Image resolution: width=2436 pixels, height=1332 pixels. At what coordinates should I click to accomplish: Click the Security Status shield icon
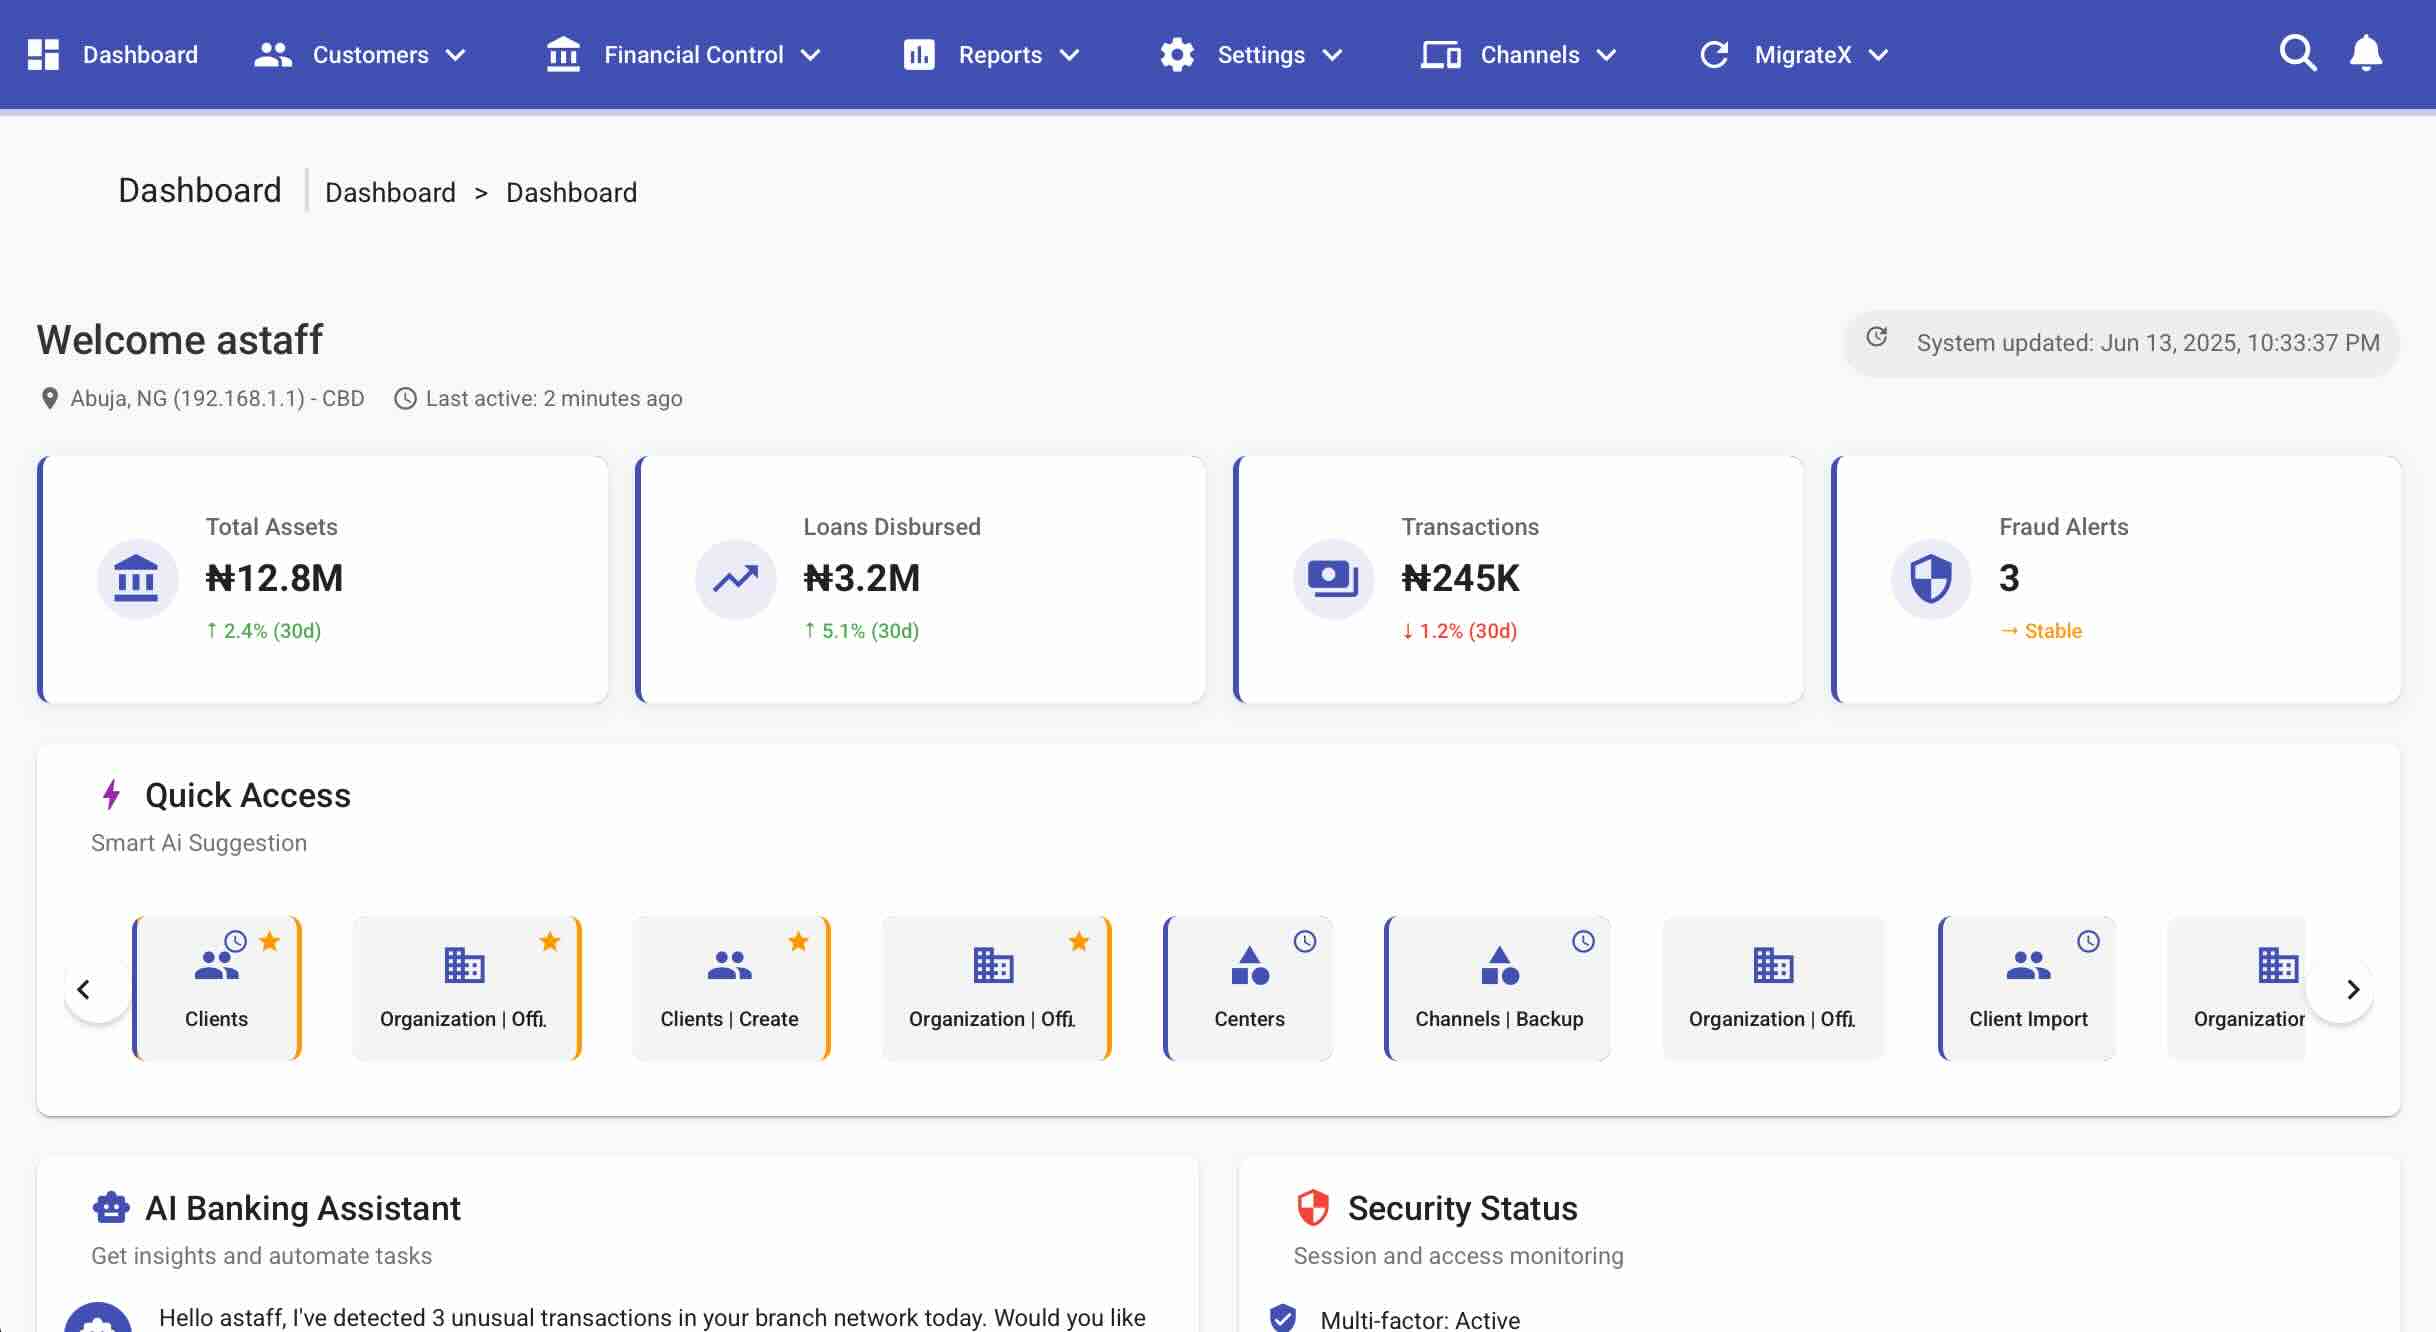point(1312,1208)
